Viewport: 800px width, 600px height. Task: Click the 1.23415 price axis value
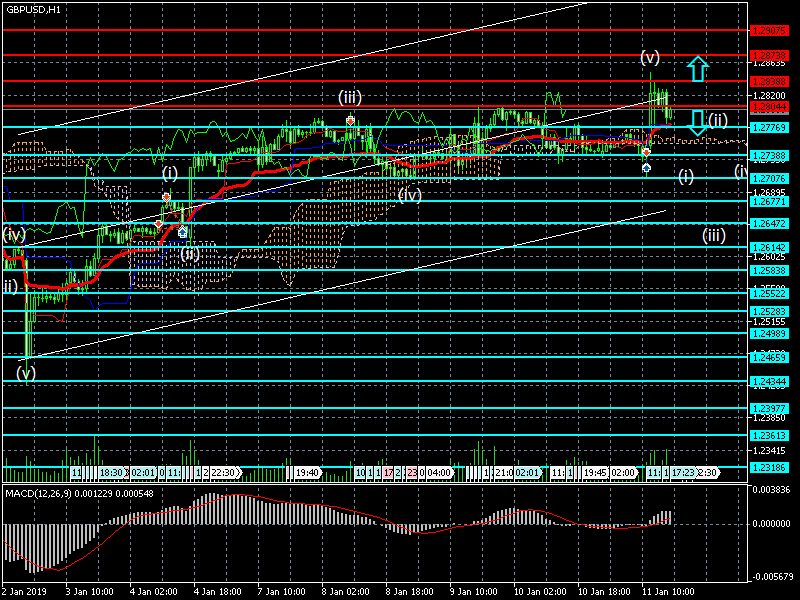pyautogui.click(x=769, y=451)
